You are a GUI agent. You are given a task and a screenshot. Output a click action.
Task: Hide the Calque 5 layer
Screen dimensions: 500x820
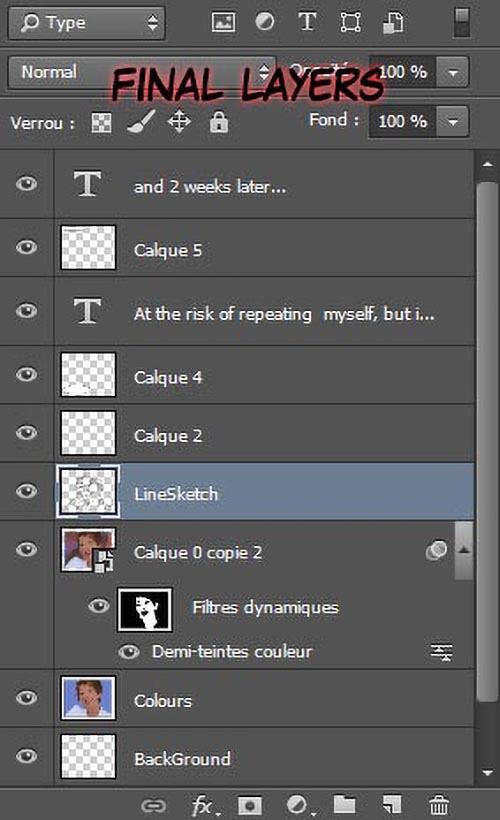pos(26,247)
